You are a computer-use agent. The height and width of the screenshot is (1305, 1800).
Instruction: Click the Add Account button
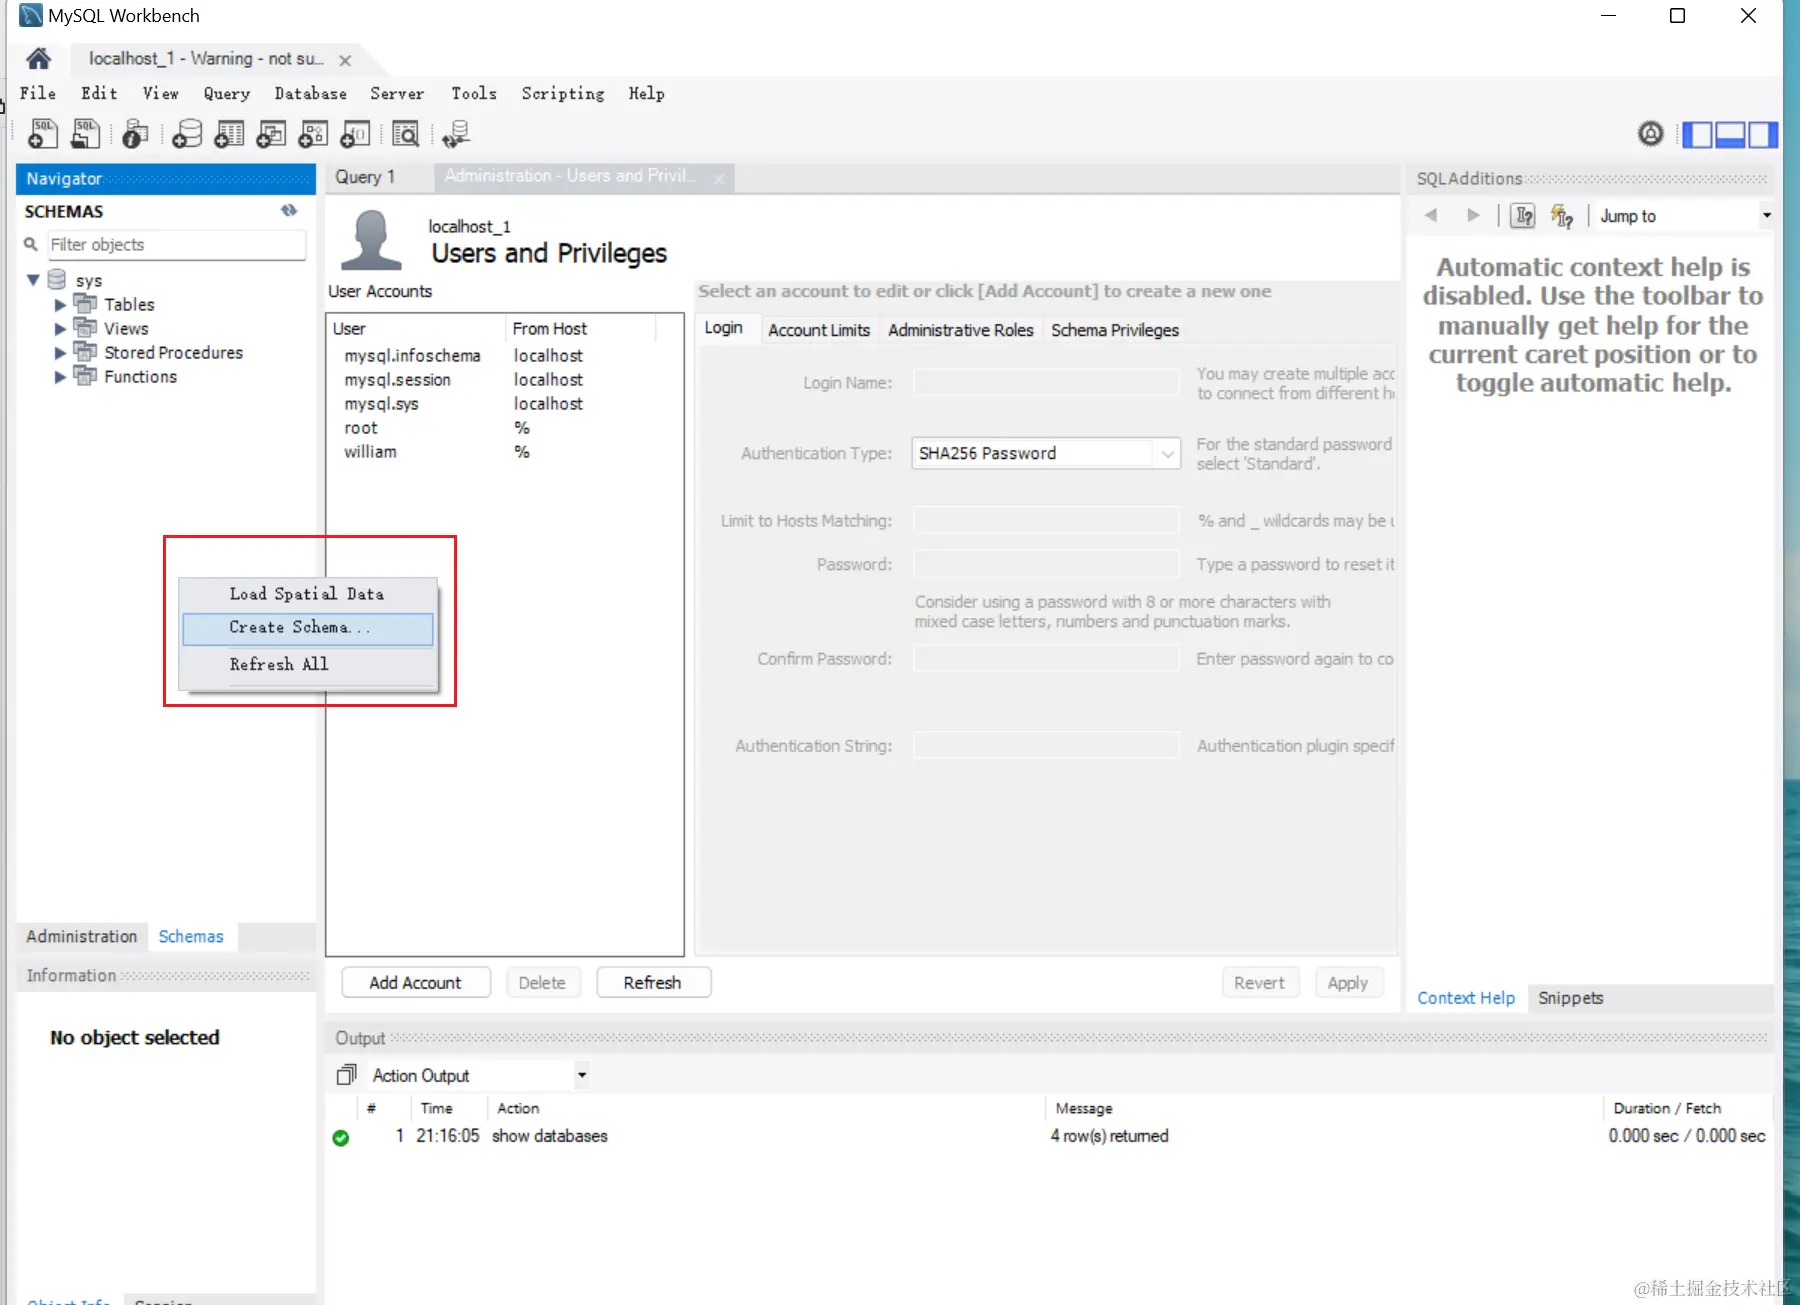(x=416, y=983)
